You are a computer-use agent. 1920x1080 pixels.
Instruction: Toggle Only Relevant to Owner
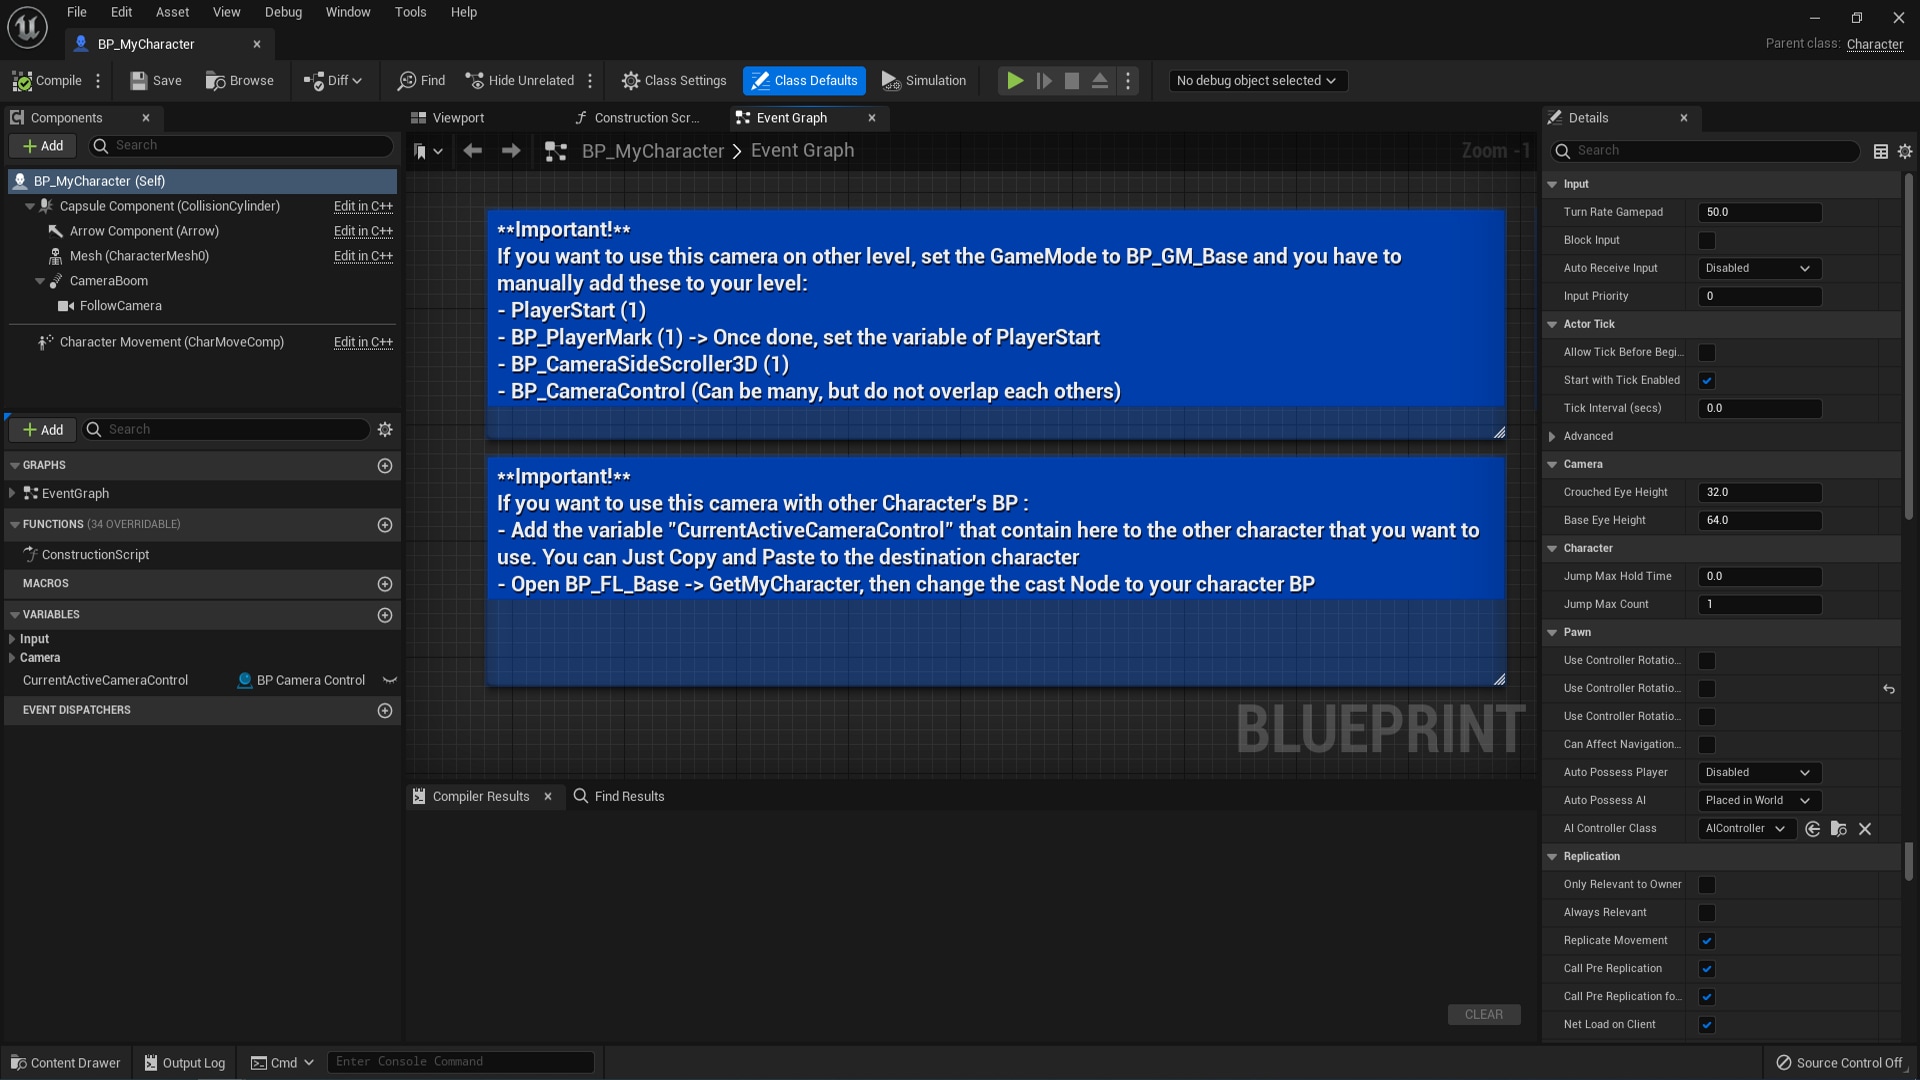(x=1707, y=885)
